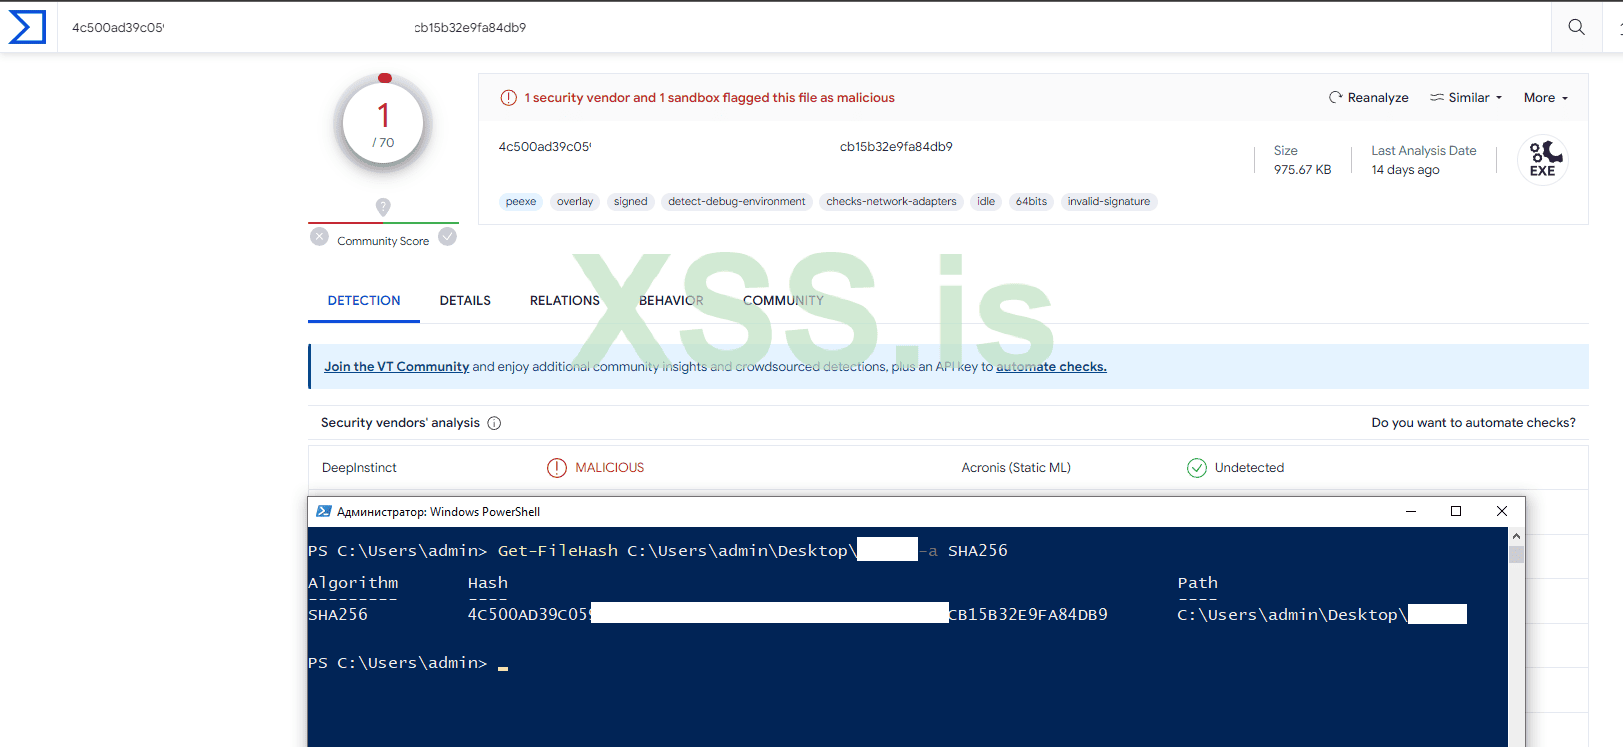
Task: Click the red alert icon in banner
Action: pos(509,97)
